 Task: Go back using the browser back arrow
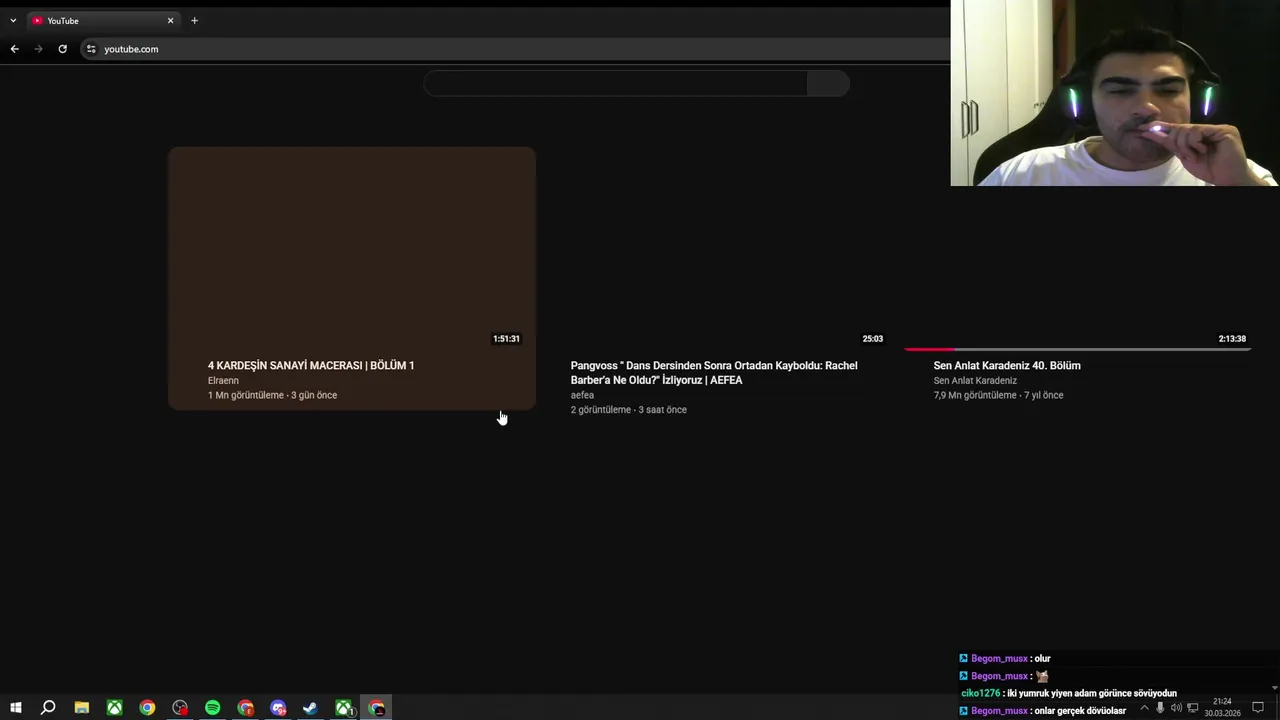14,48
